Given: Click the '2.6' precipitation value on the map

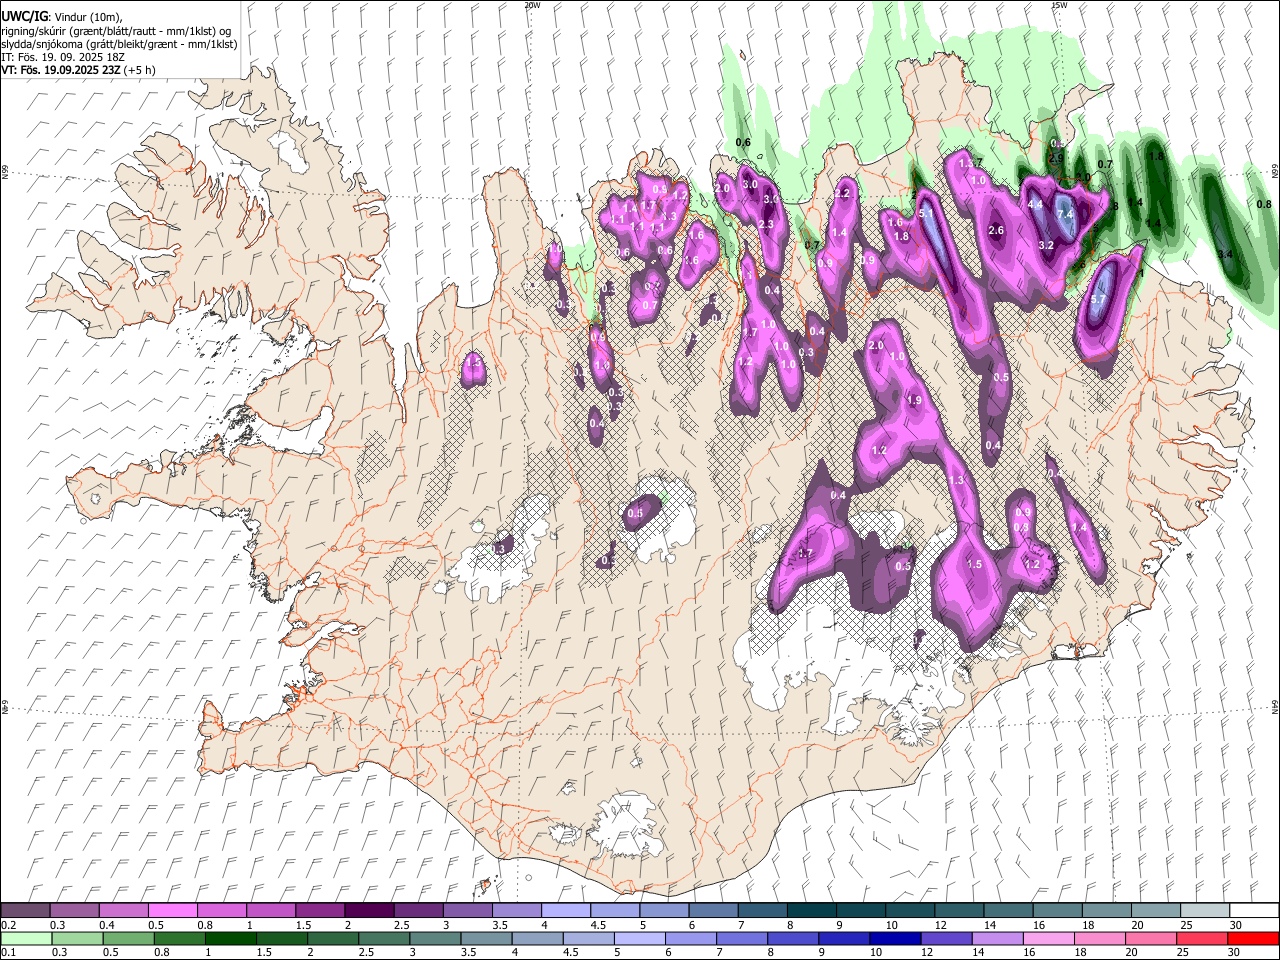Looking at the screenshot, I should [x=995, y=231].
